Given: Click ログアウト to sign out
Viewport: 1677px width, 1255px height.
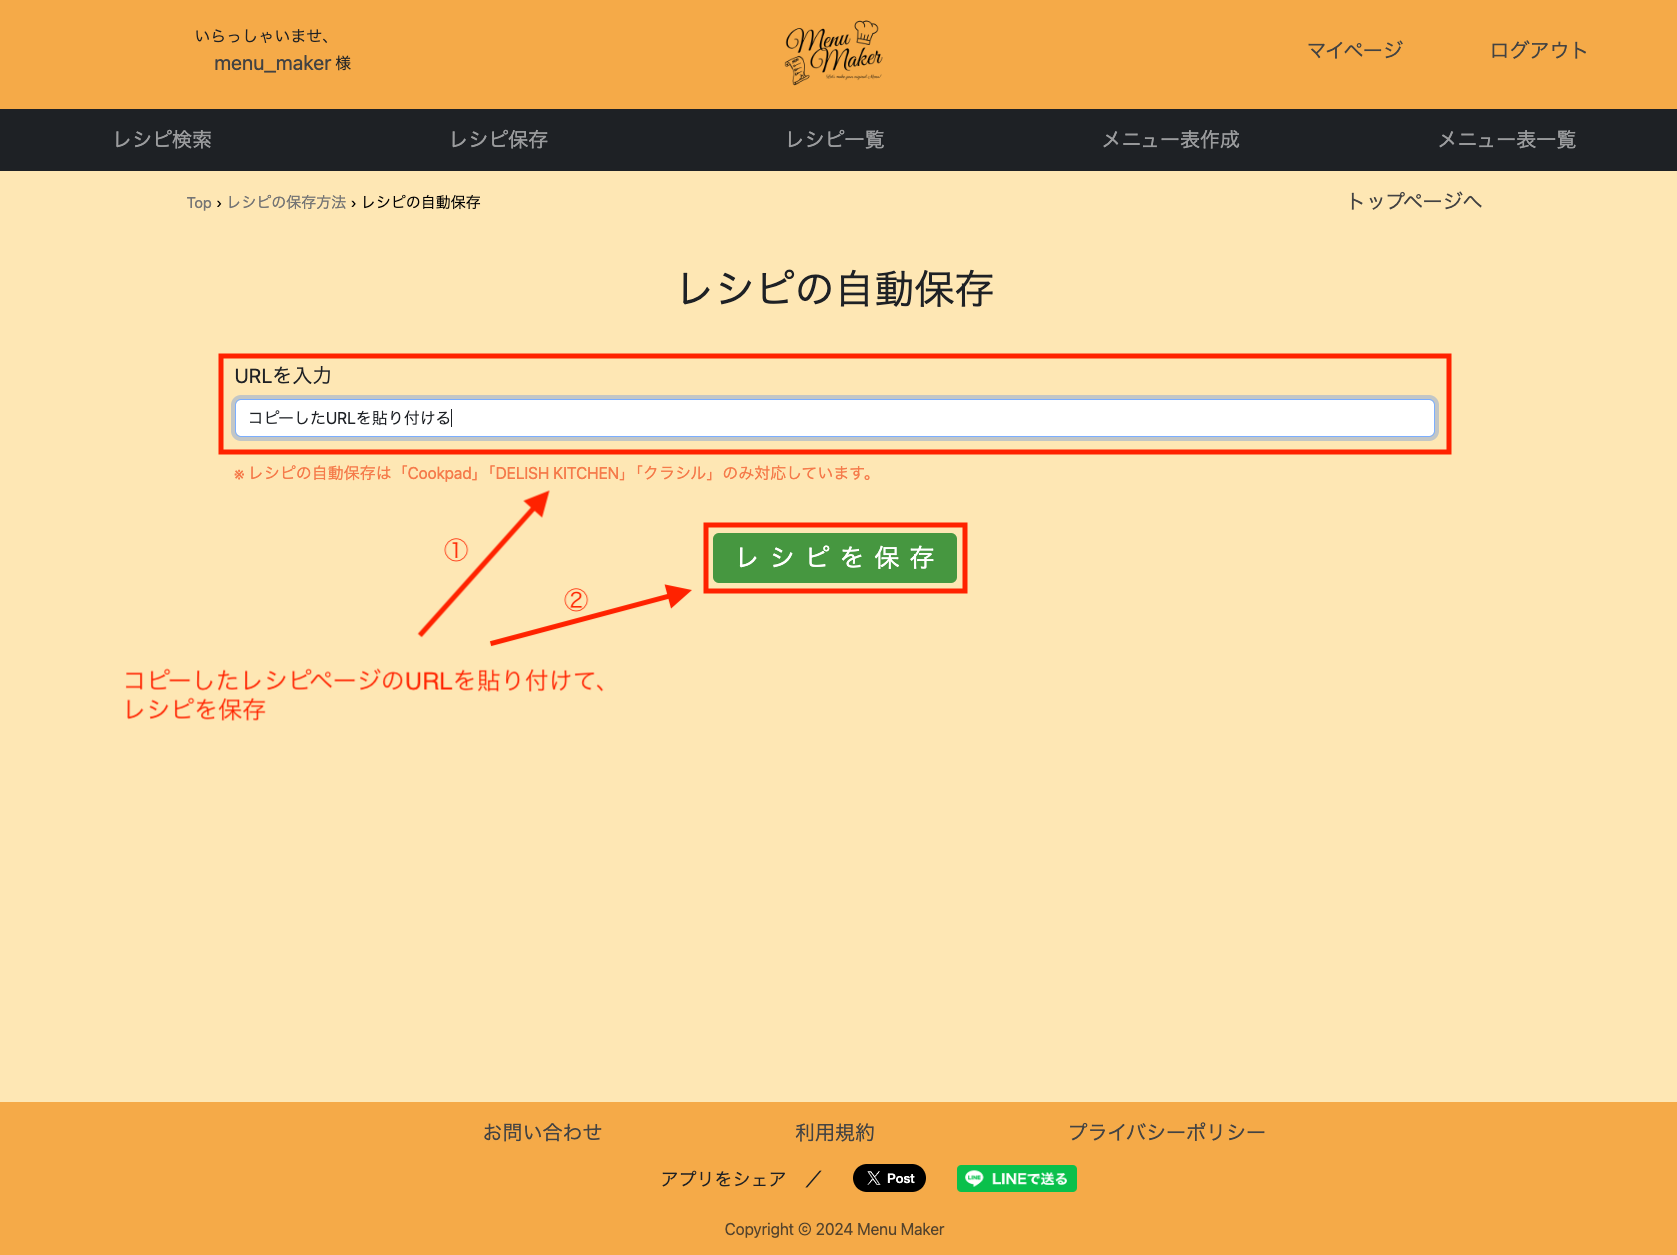Looking at the screenshot, I should (1538, 50).
